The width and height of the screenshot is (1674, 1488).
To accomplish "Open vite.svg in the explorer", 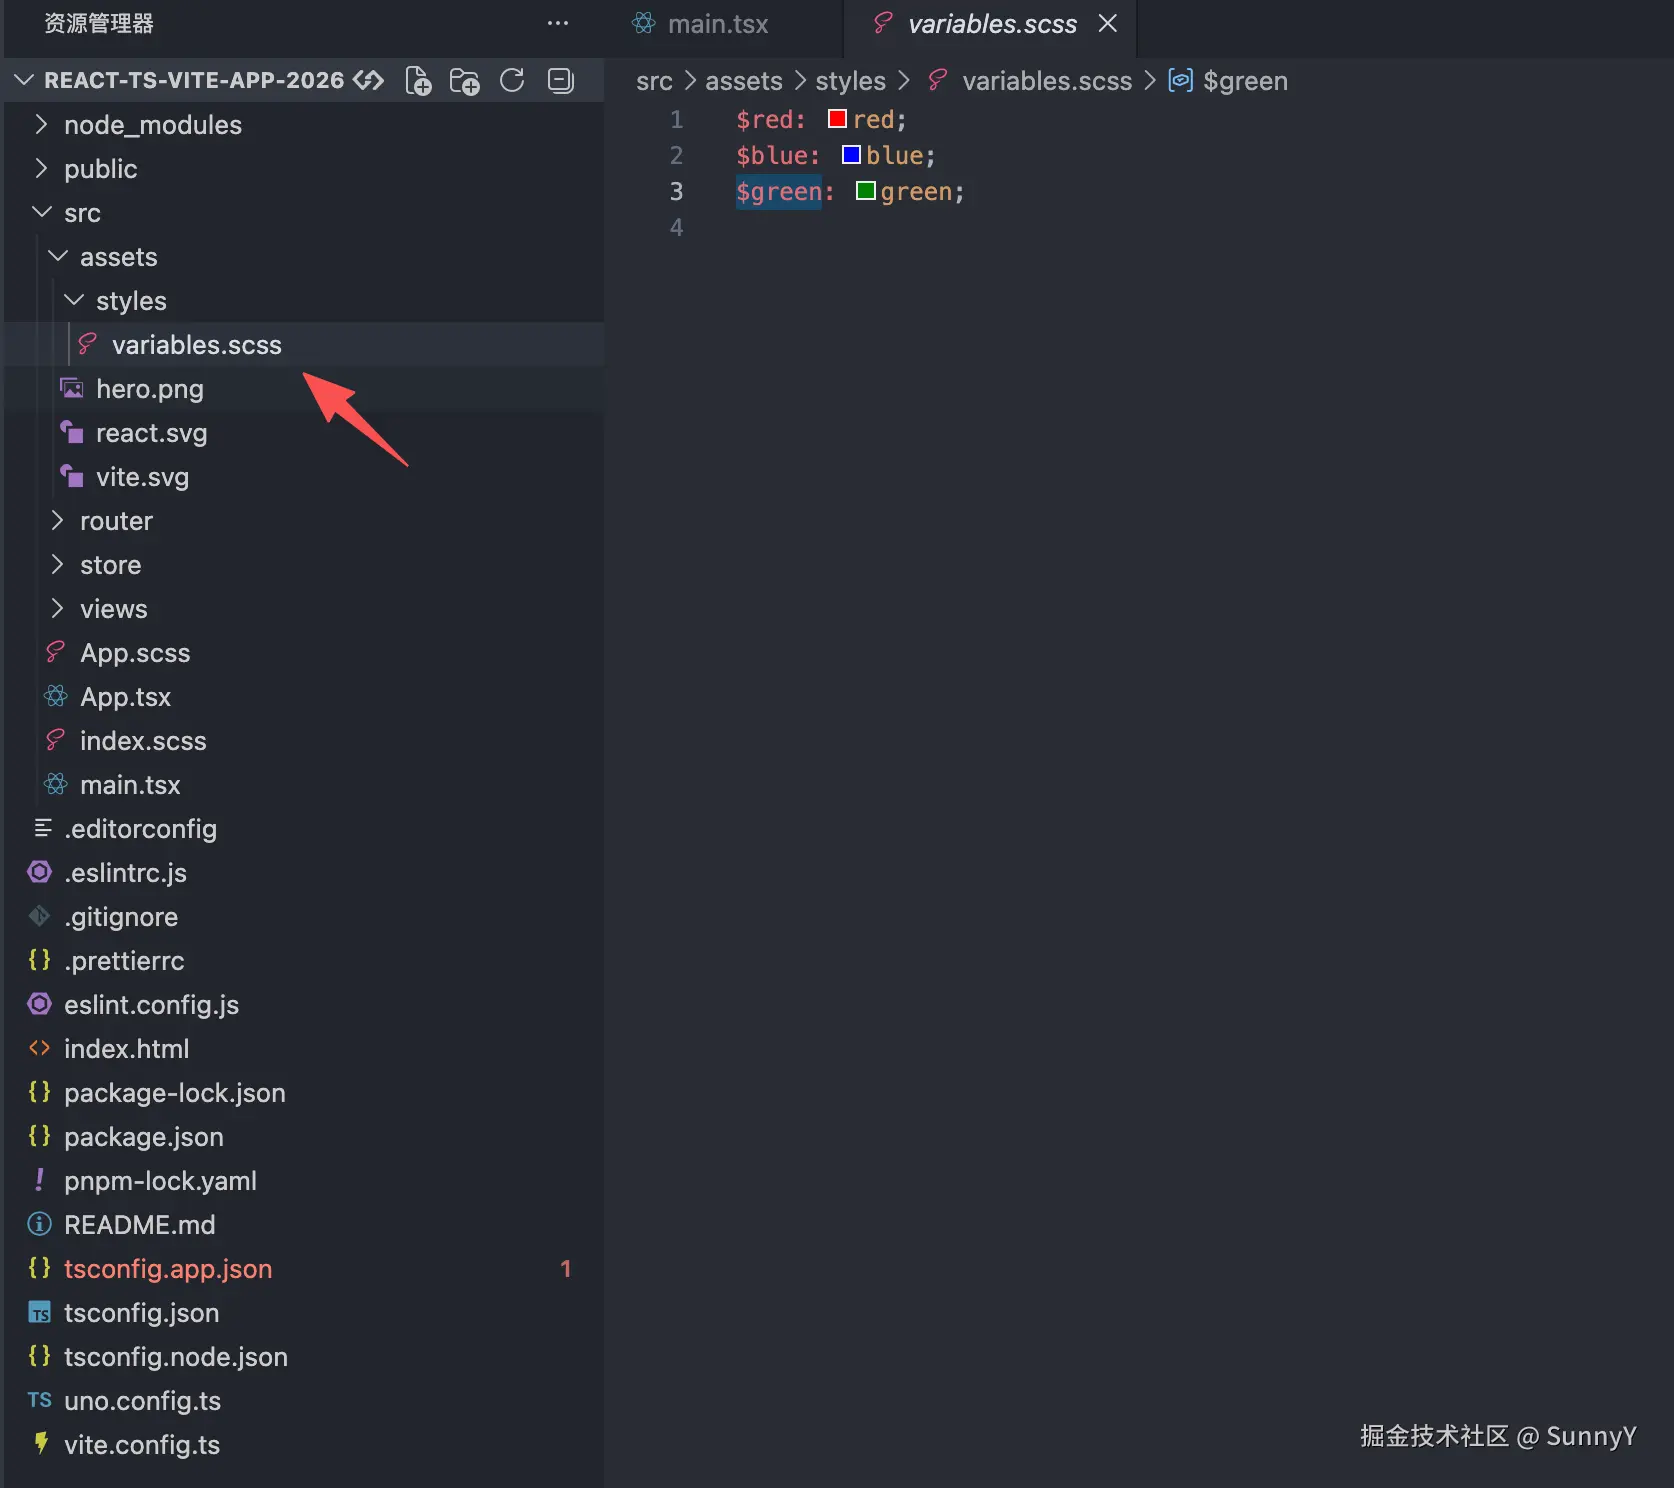I will coord(304,476).
